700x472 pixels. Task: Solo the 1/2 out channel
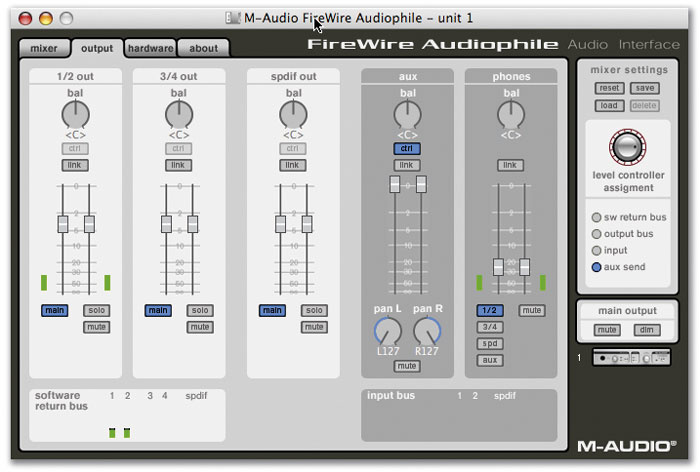coord(96,310)
